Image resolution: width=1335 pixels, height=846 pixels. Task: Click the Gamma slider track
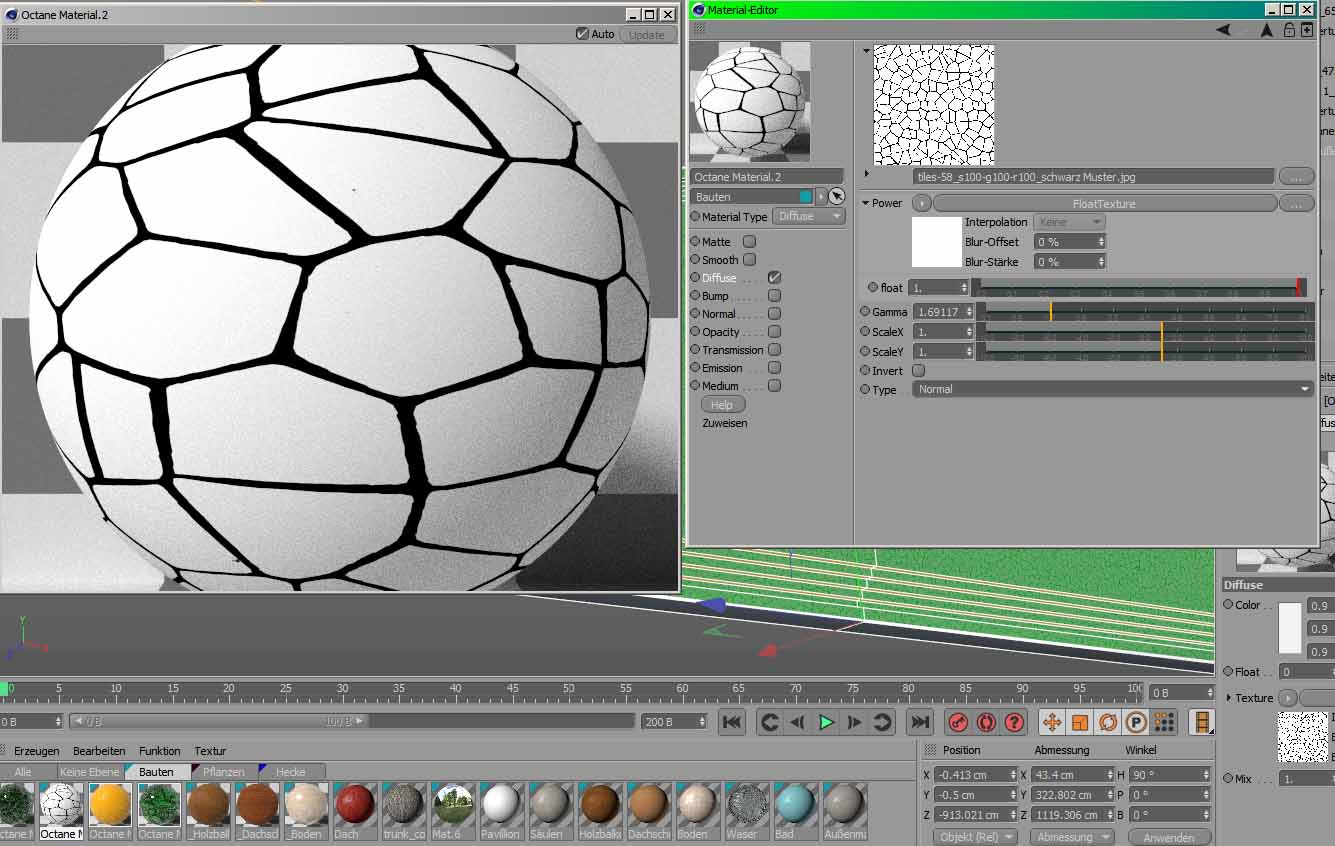coord(1144,312)
